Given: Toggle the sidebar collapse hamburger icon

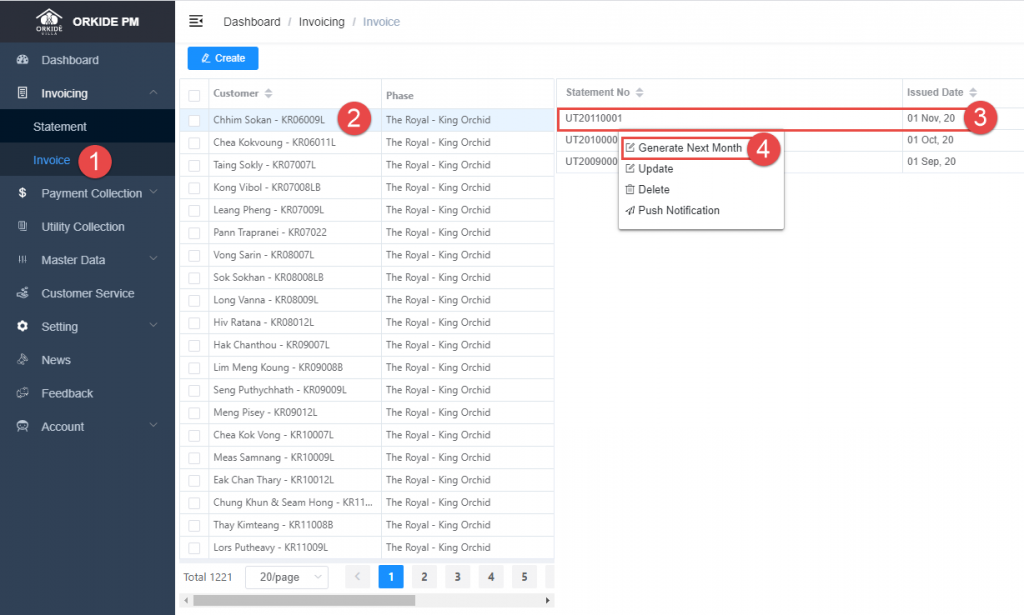Looking at the screenshot, I should pyautogui.click(x=196, y=21).
